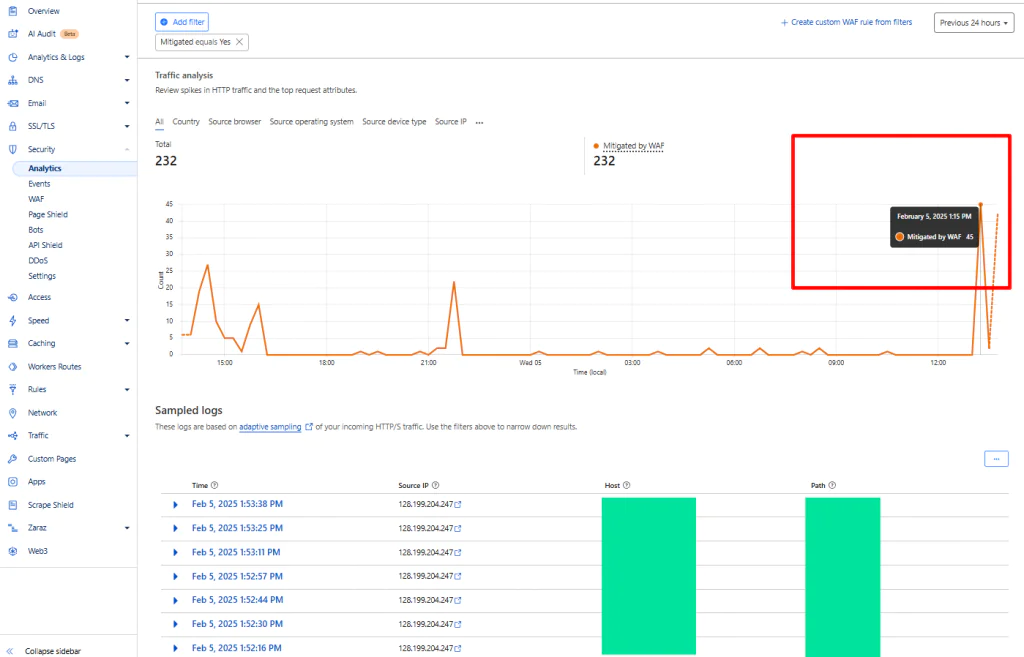This screenshot has height=657, width=1024.
Task: Open the Feb 5, 2025 1:52:57 PM entry
Action: 237,577
